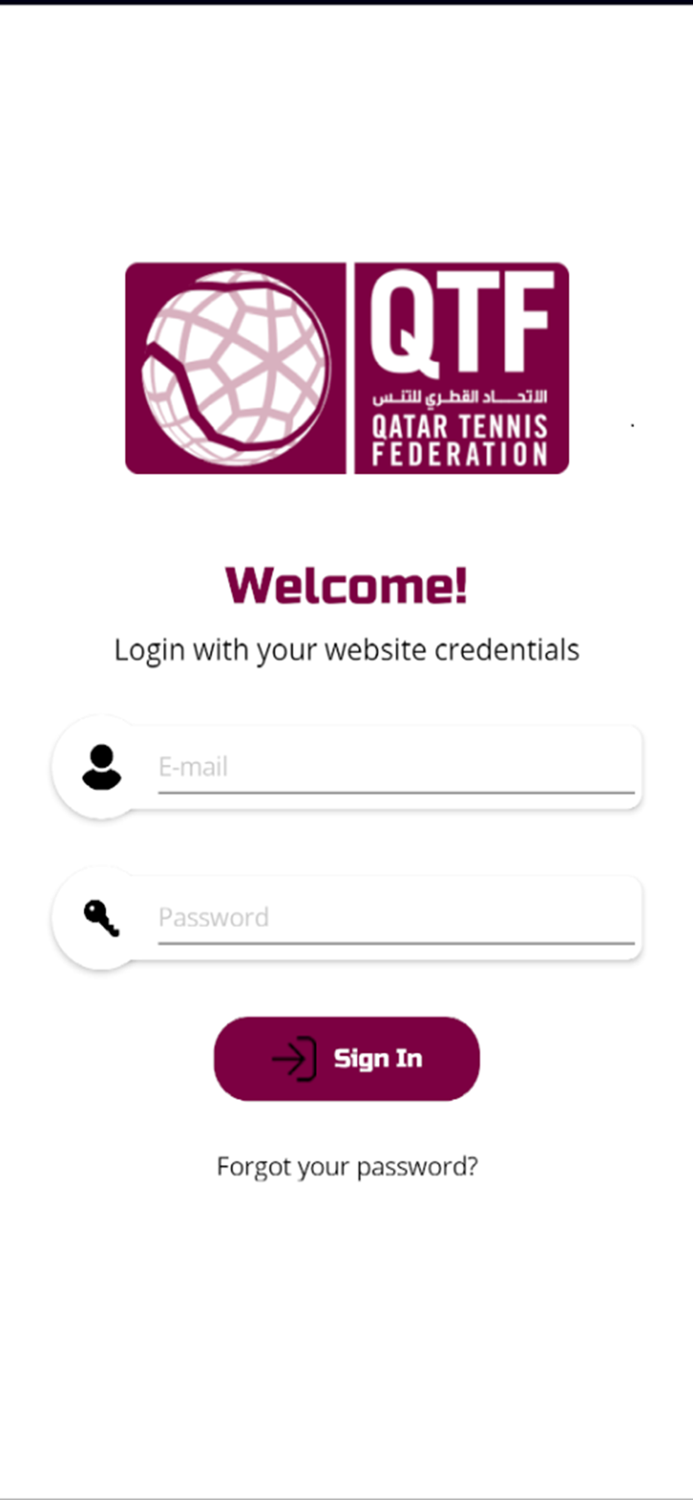
Task: Click the Sign In button label
Action: (x=378, y=1059)
